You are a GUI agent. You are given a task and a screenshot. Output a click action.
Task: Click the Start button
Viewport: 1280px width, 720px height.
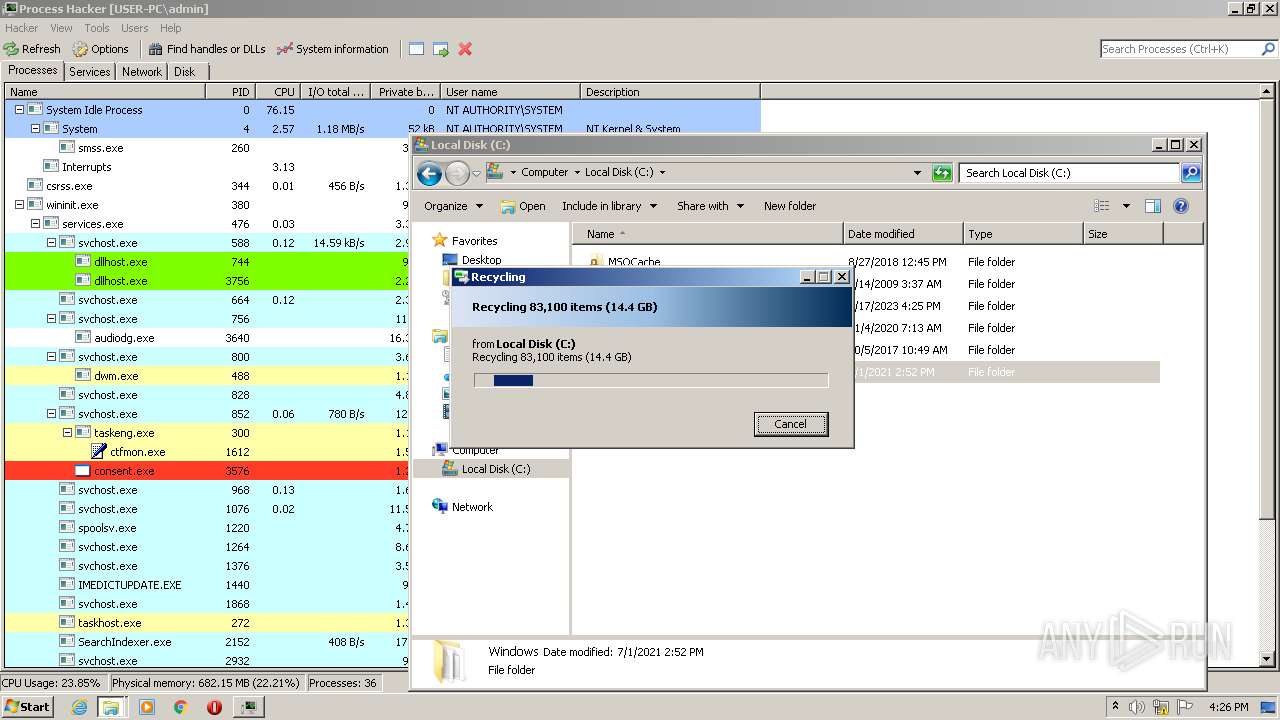[28, 707]
